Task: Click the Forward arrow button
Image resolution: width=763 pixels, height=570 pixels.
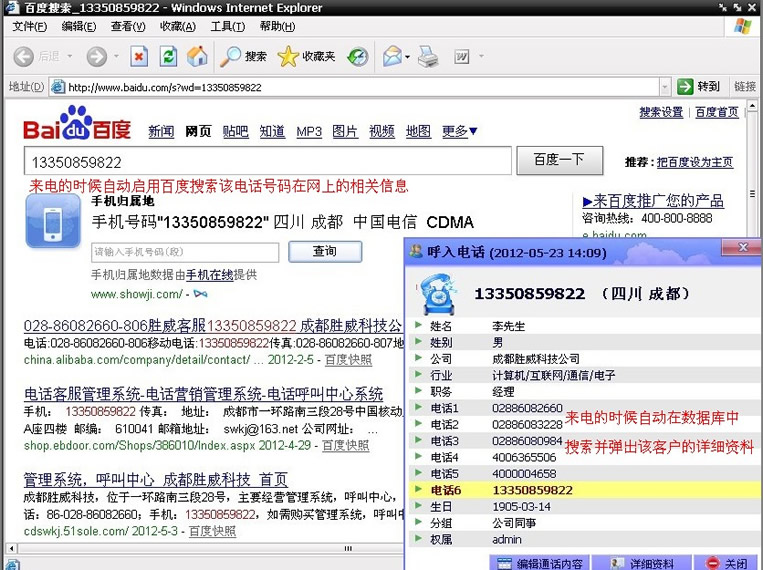Action: tap(96, 57)
